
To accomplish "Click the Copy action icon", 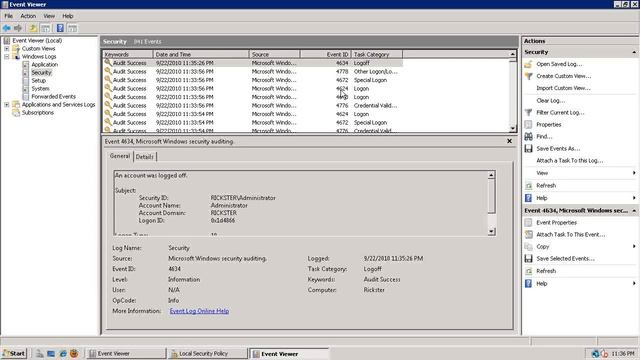I will [x=528, y=247].
